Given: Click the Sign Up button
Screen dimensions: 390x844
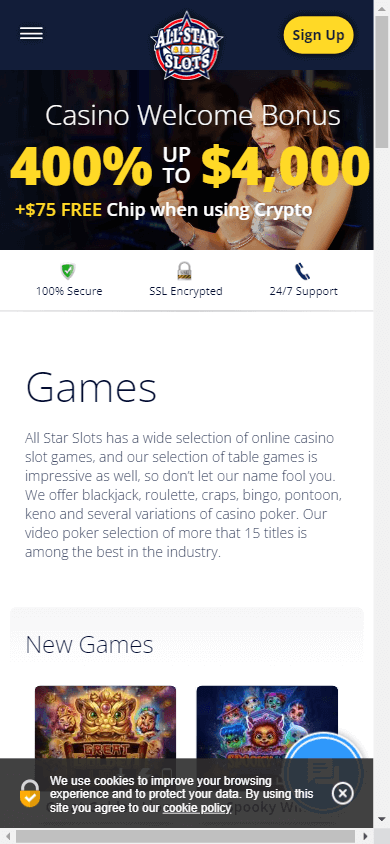Looking at the screenshot, I should [318, 35].
